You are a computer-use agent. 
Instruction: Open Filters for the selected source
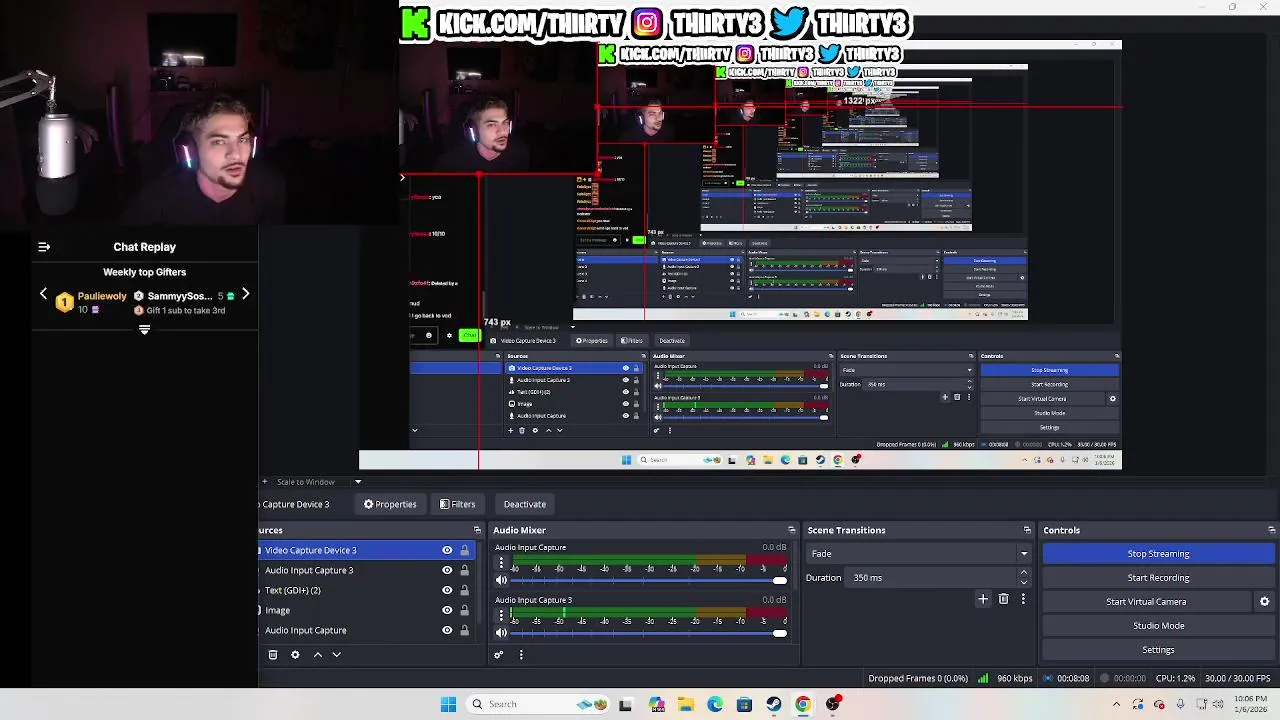point(457,504)
